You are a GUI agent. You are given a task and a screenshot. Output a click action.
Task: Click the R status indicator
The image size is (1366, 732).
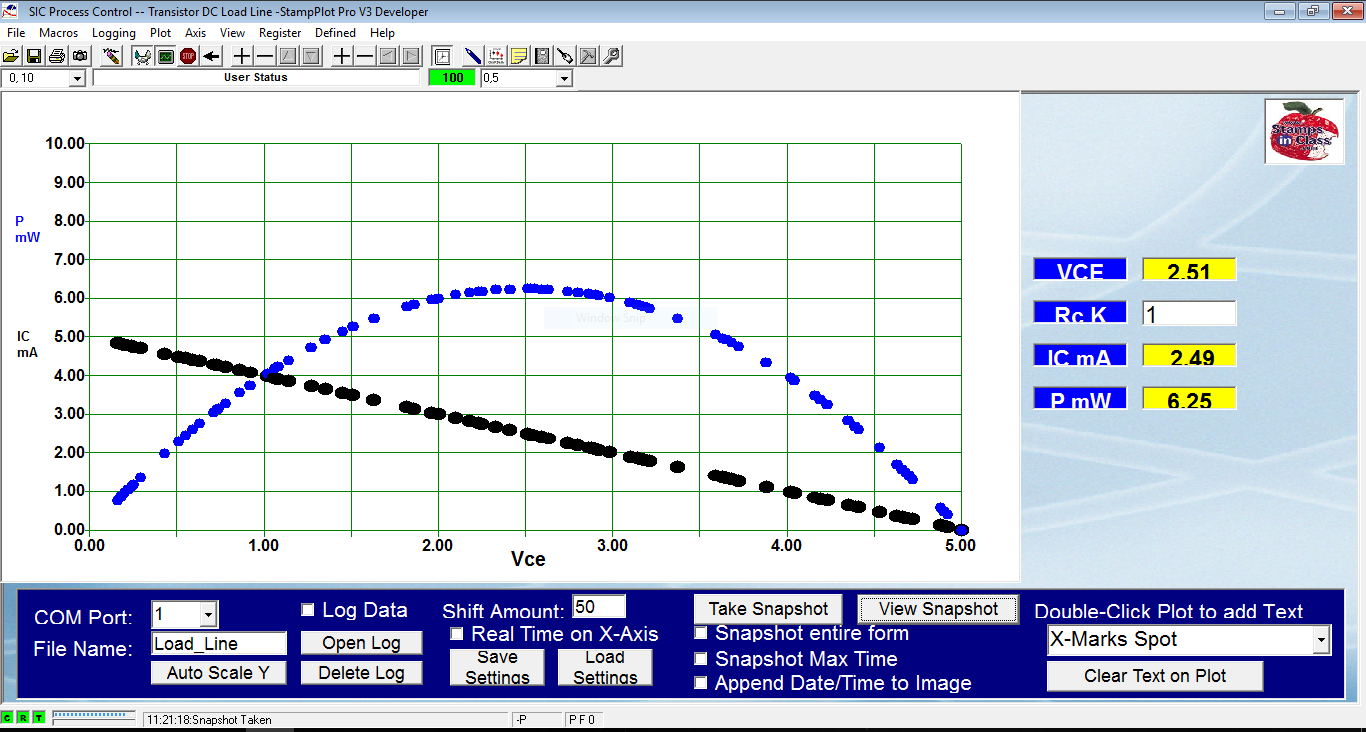pos(23,718)
